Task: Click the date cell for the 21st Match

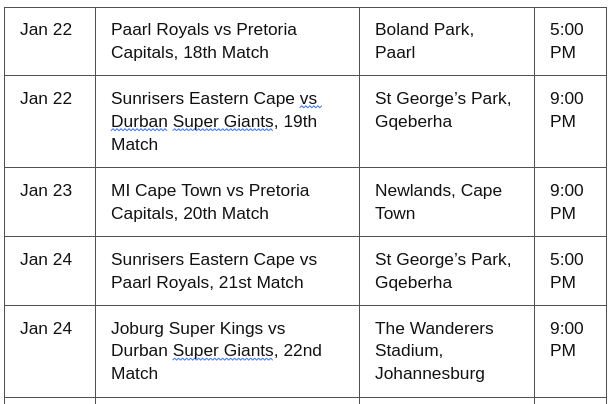Action: coord(50,271)
